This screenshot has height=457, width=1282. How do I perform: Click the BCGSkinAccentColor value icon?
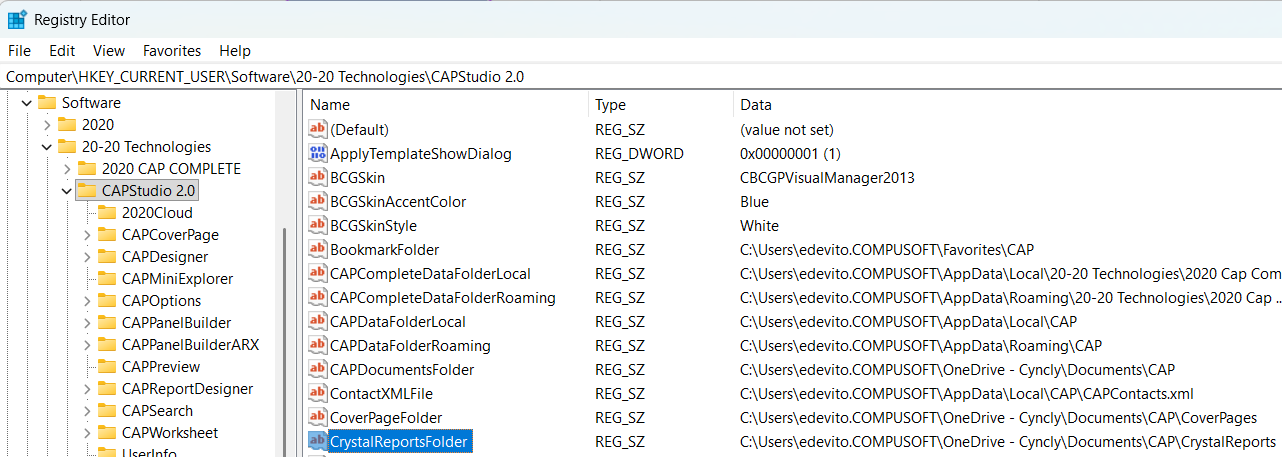coord(318,201)
